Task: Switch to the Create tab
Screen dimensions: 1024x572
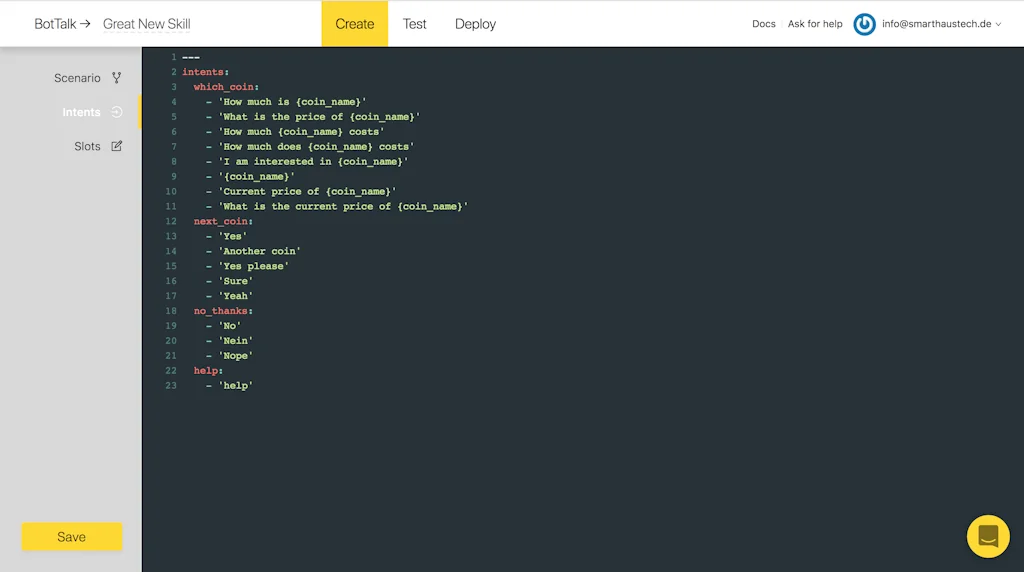Action: tap(354, 24)
